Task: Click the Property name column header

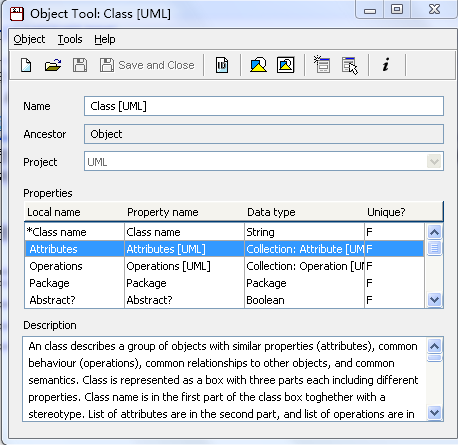Action: click(x=184, y=212)
